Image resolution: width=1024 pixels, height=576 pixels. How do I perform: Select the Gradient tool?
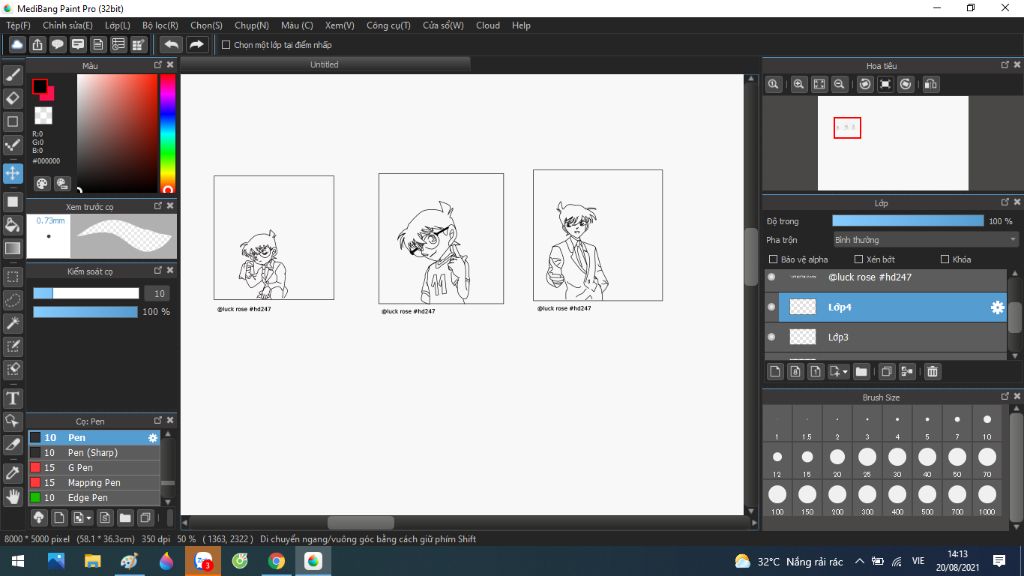[x=12, y=248]
